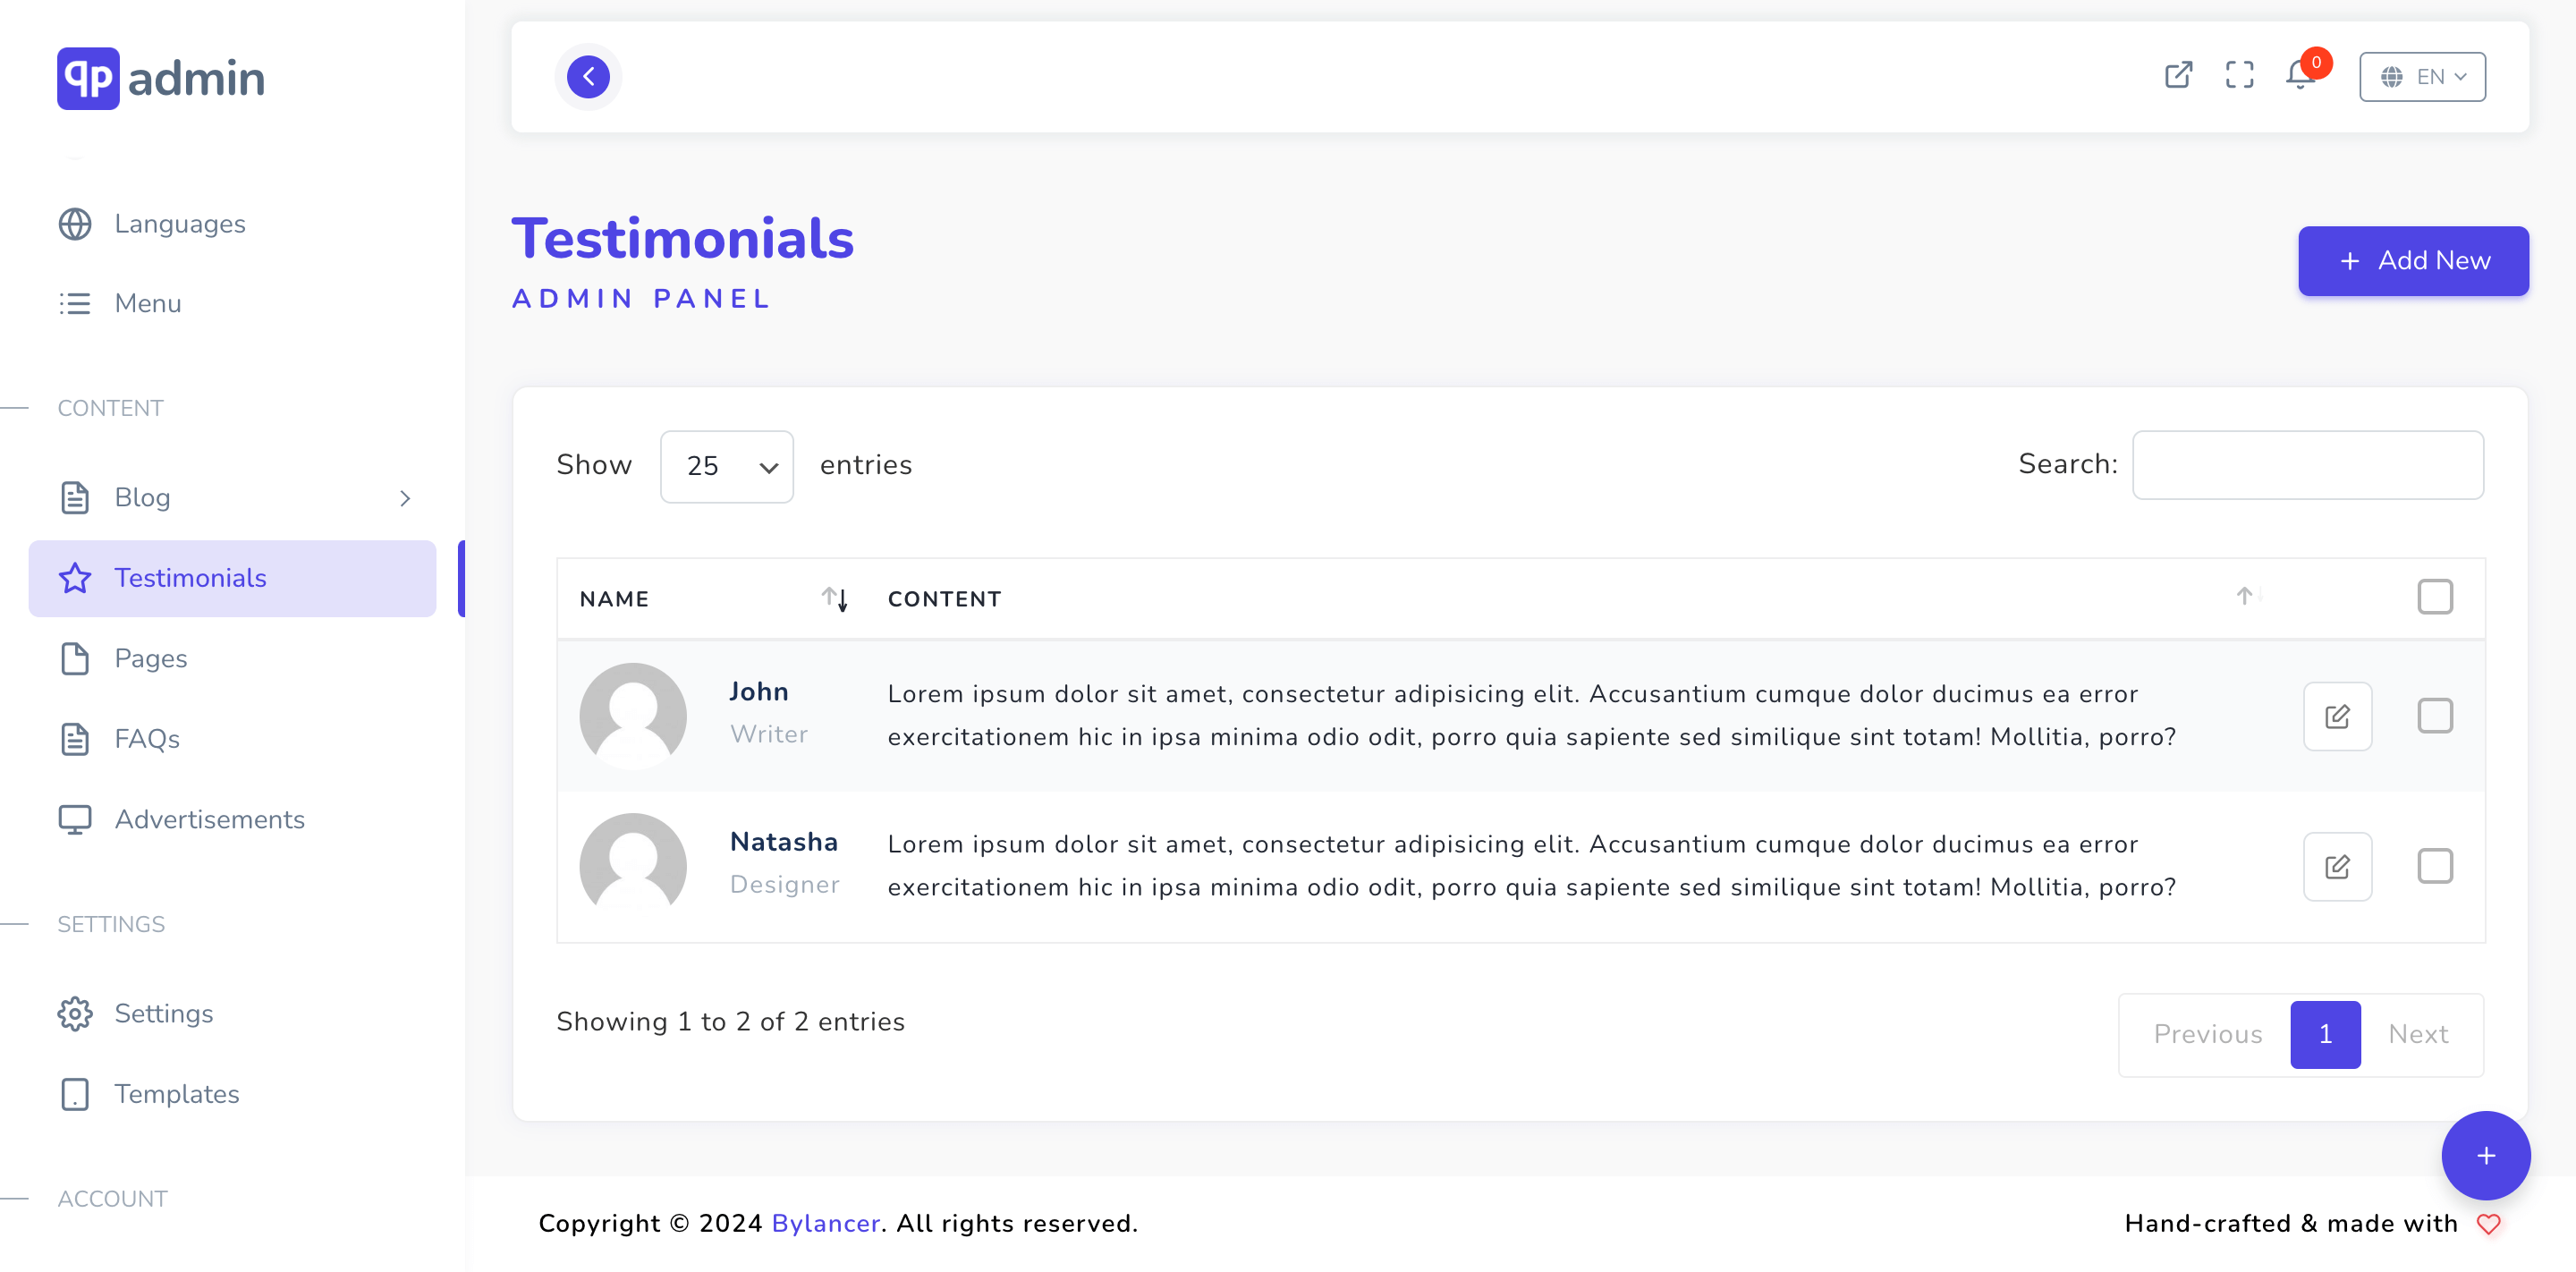Edit John's testimonial with pencil icon
The image size is (2576, 1272).
2337,716
